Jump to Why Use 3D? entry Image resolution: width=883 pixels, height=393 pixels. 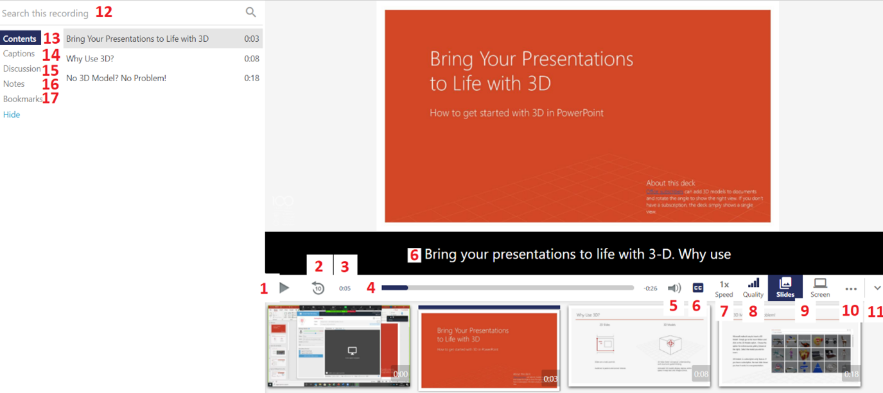tap(163, 59)
